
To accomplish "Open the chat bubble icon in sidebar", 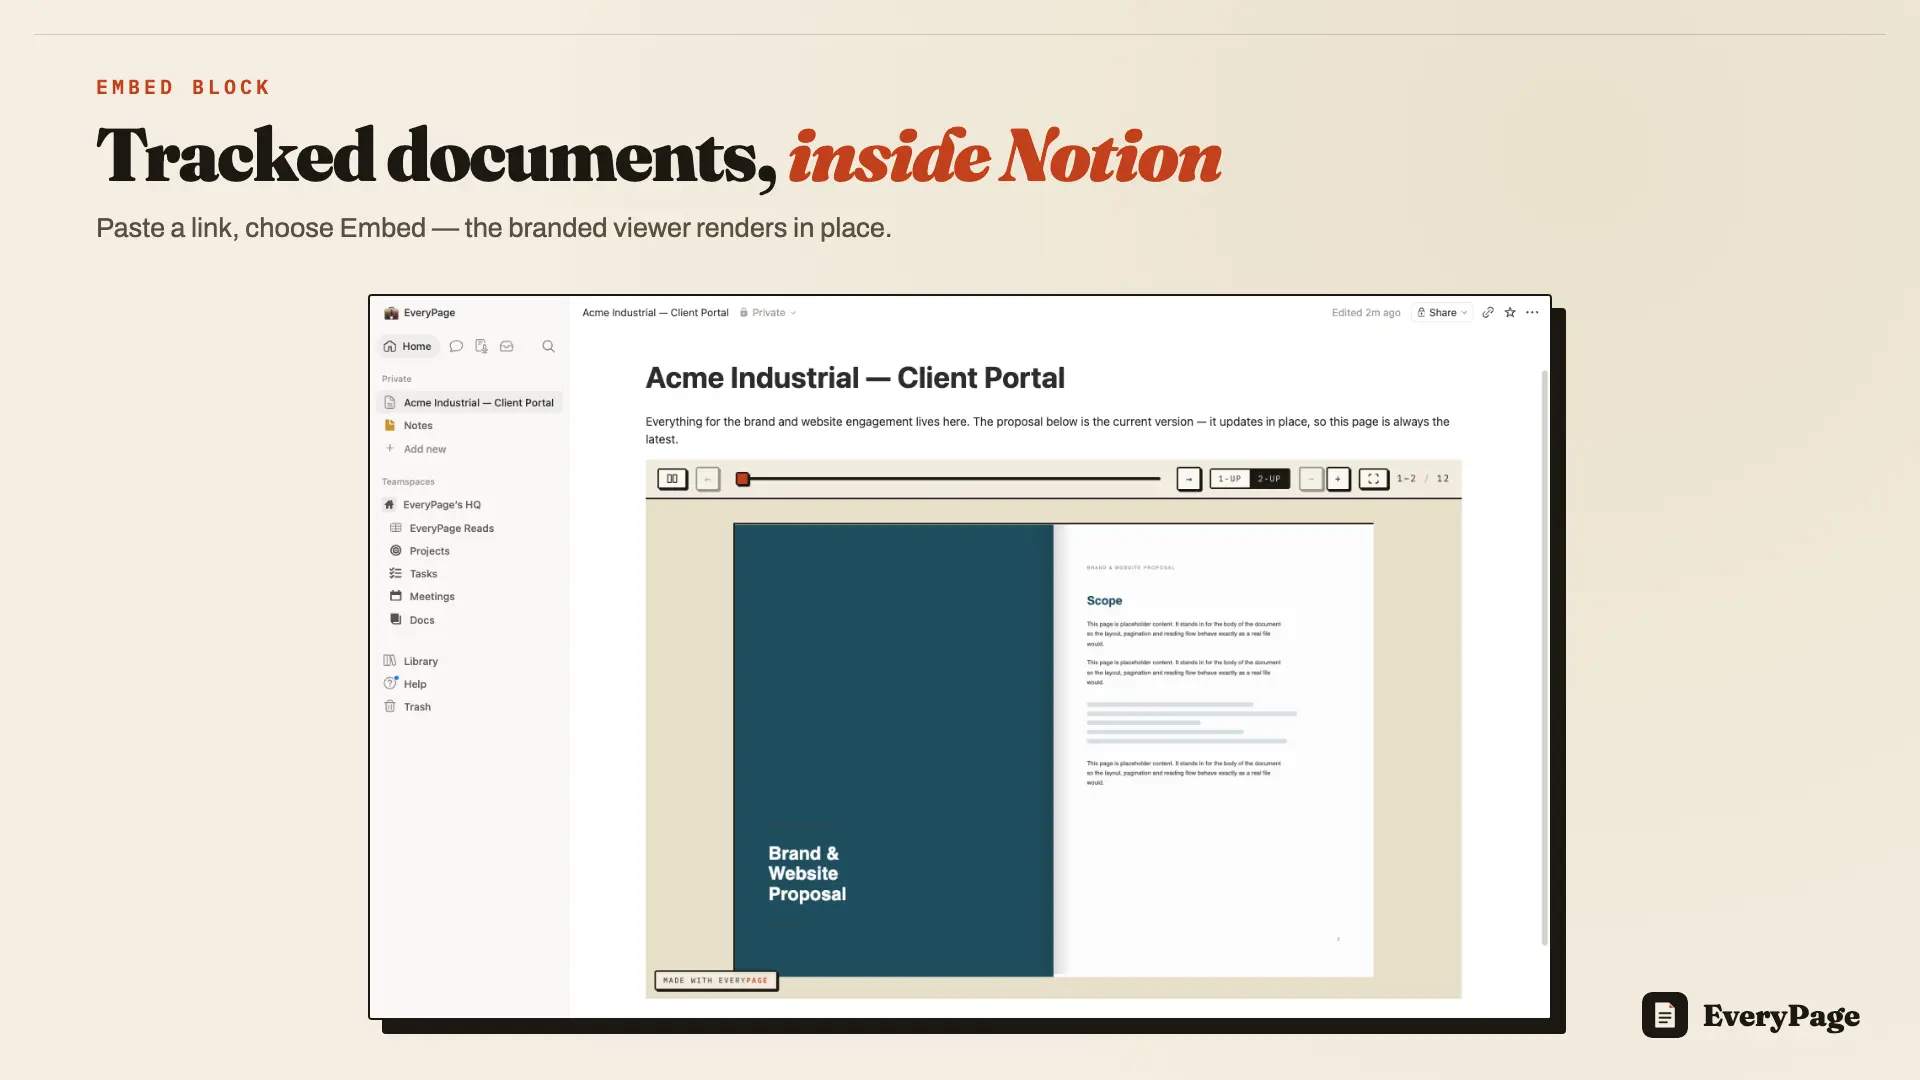I will click(456, 346).
